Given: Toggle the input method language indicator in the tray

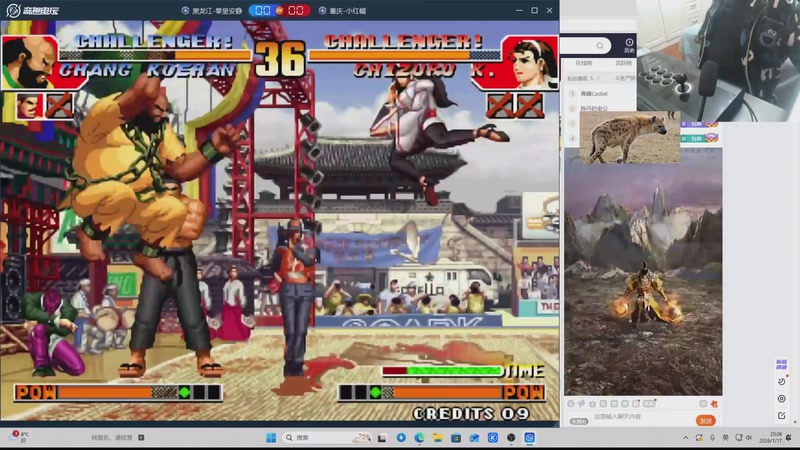Looking at the screenshot, I should pyautogui.click(x=726, y=438).
